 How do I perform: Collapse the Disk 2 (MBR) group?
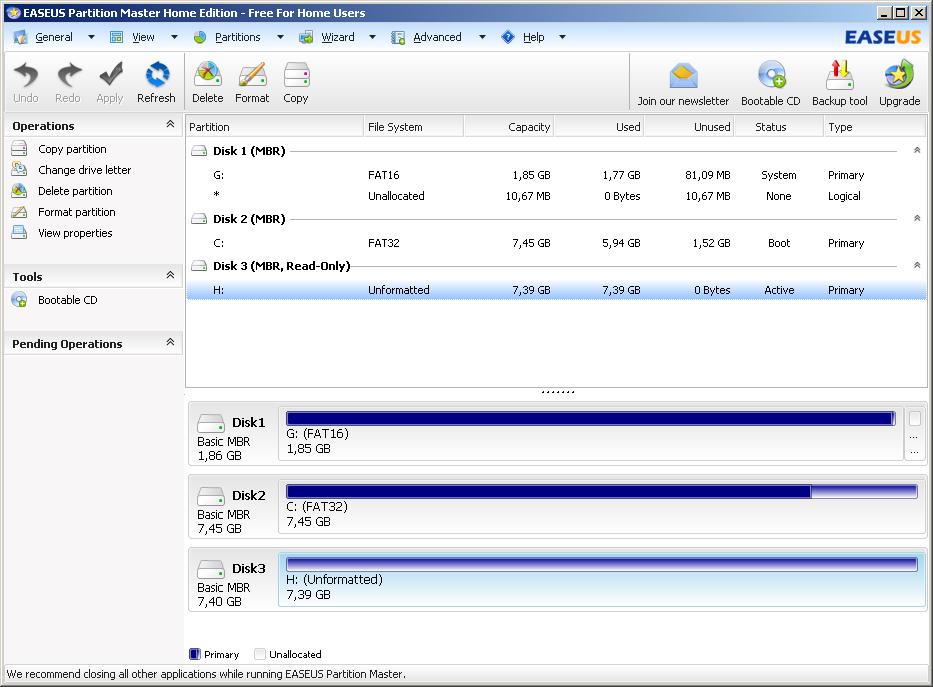917,218
